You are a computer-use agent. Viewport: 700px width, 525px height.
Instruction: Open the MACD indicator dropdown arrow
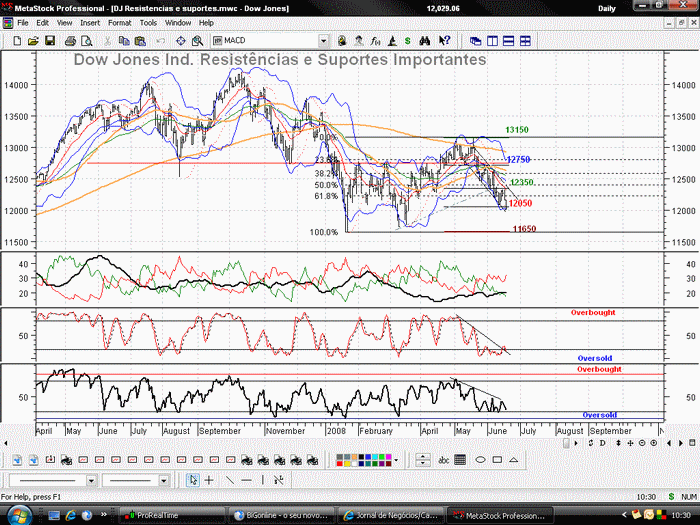click(323, 41)
